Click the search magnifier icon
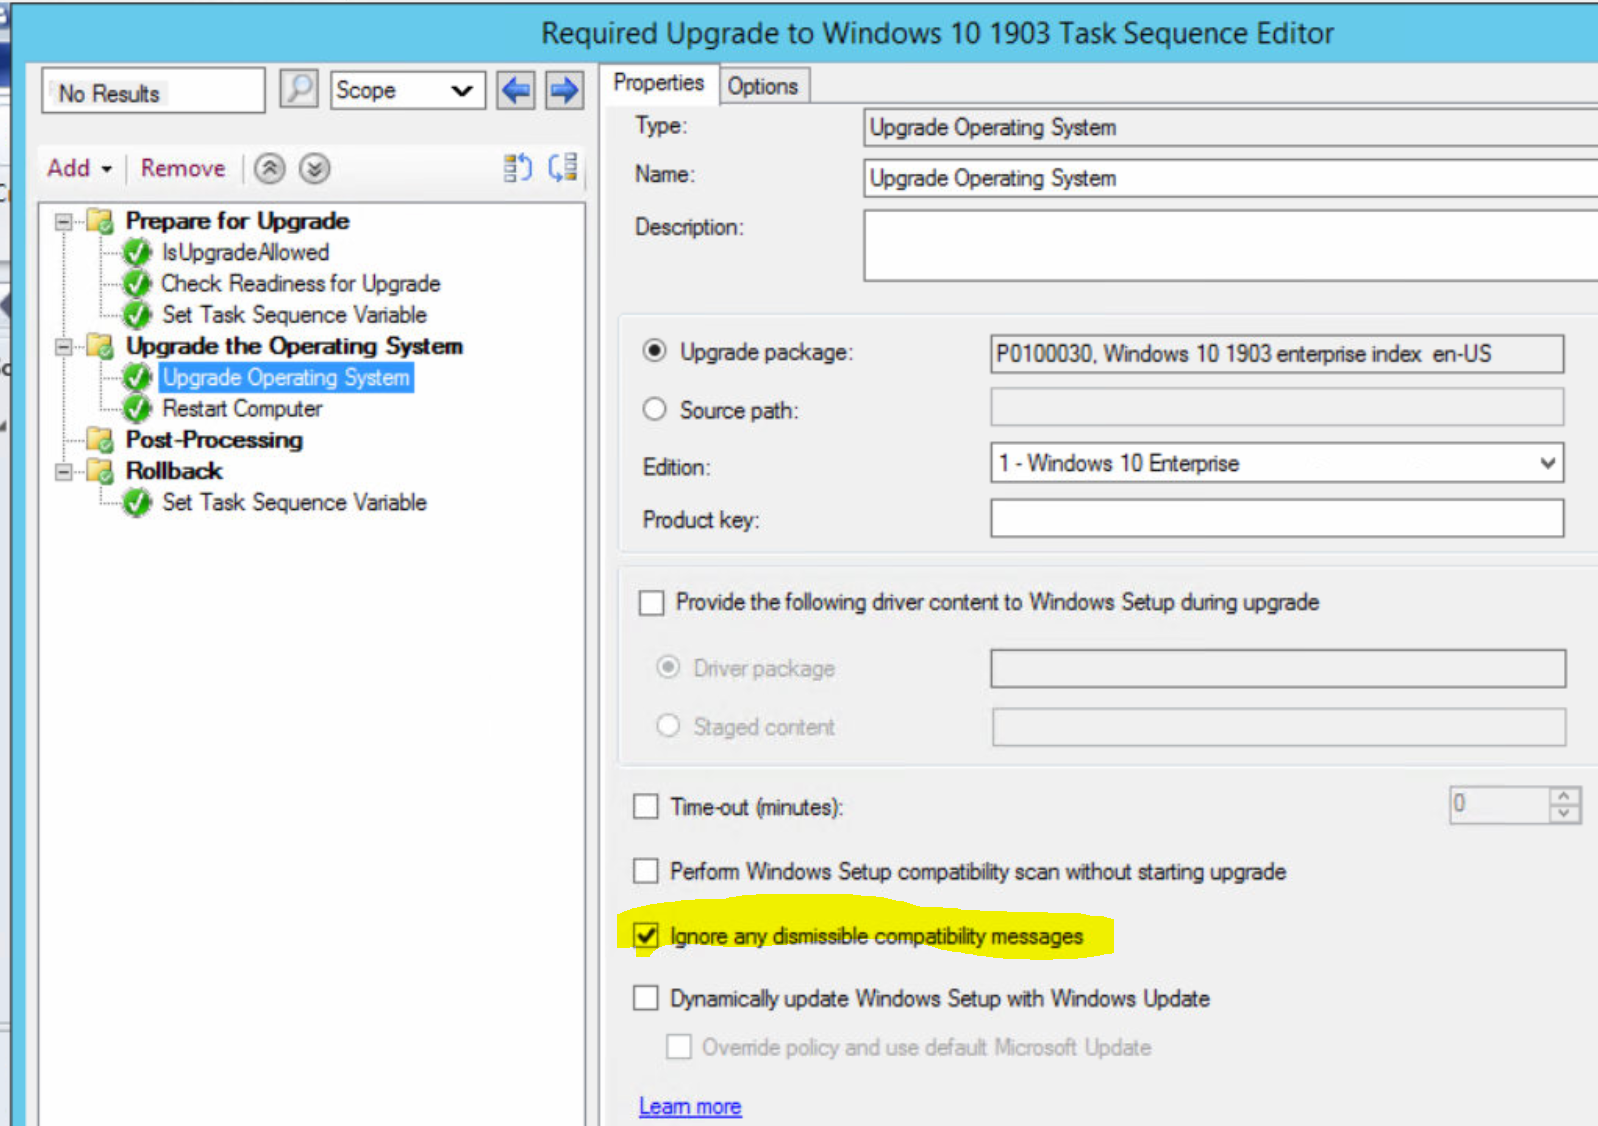 tap(299, 89)
